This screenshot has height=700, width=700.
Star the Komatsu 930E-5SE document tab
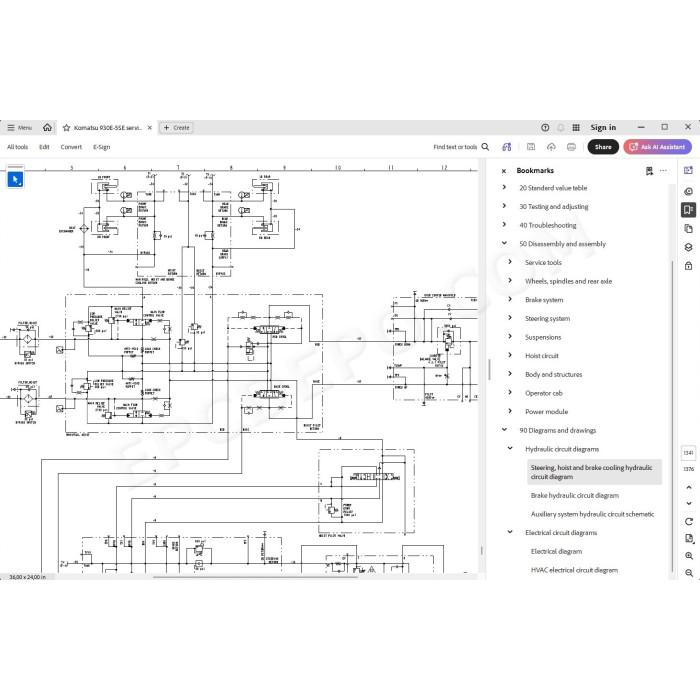point(67,128)
